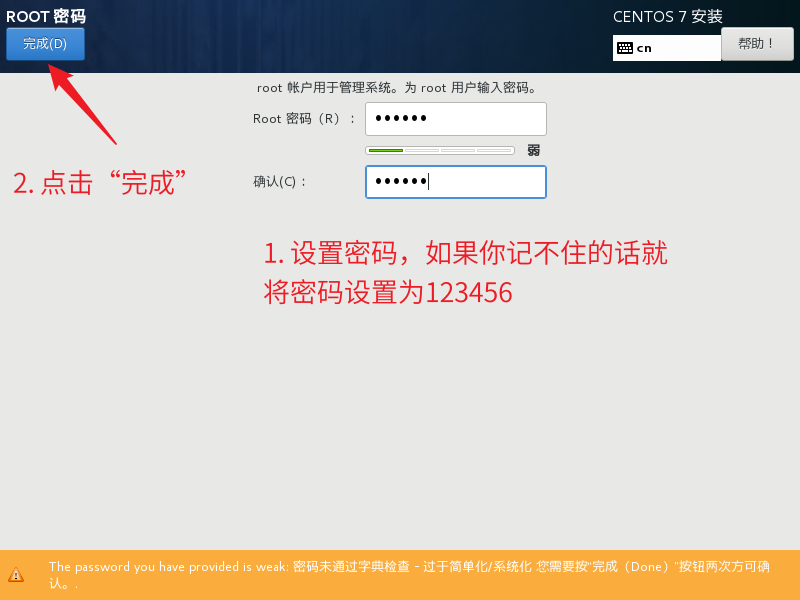Screen dimensions: 800x600
Task: Click the last empty strength bar segment
Action: click(494, 150)
